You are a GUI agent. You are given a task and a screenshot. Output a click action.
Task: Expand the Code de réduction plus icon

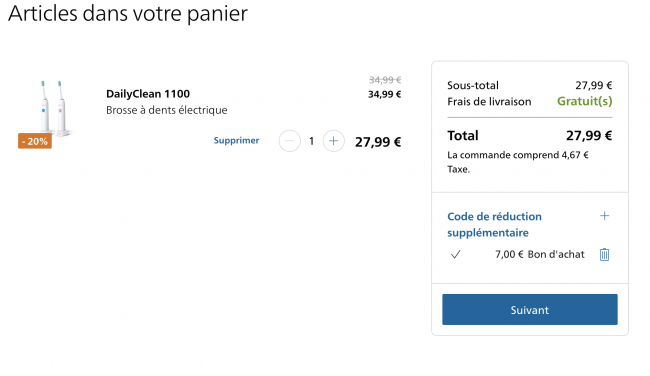(x=604, y=216)
